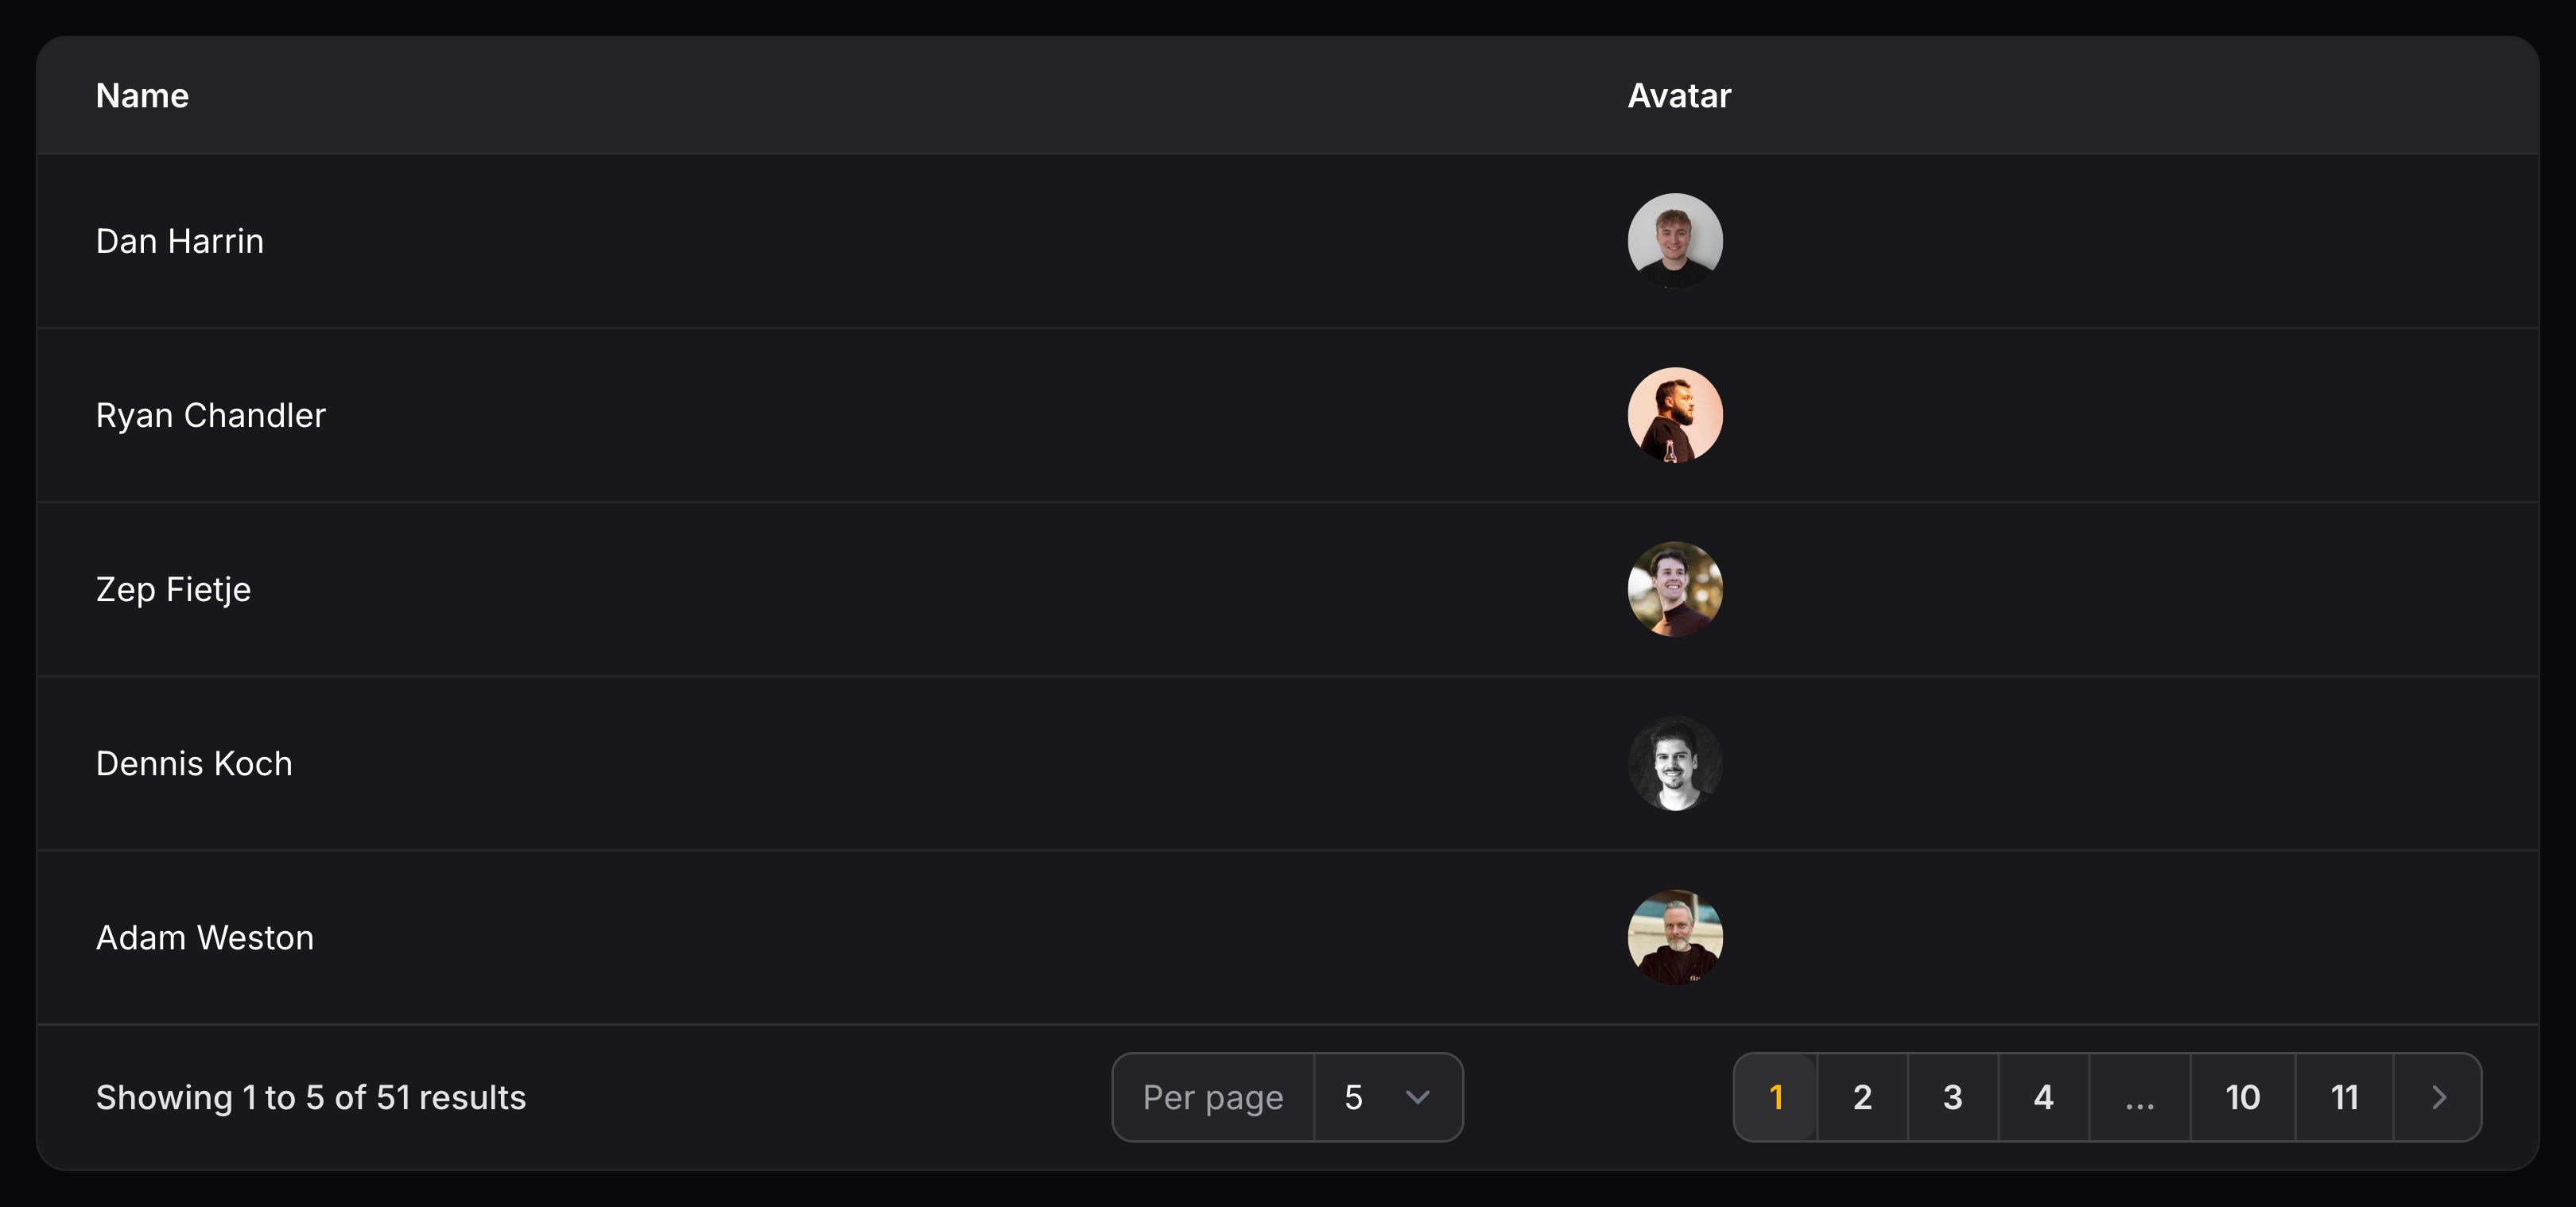Select the Adam Weston name cell

point(205,937)
